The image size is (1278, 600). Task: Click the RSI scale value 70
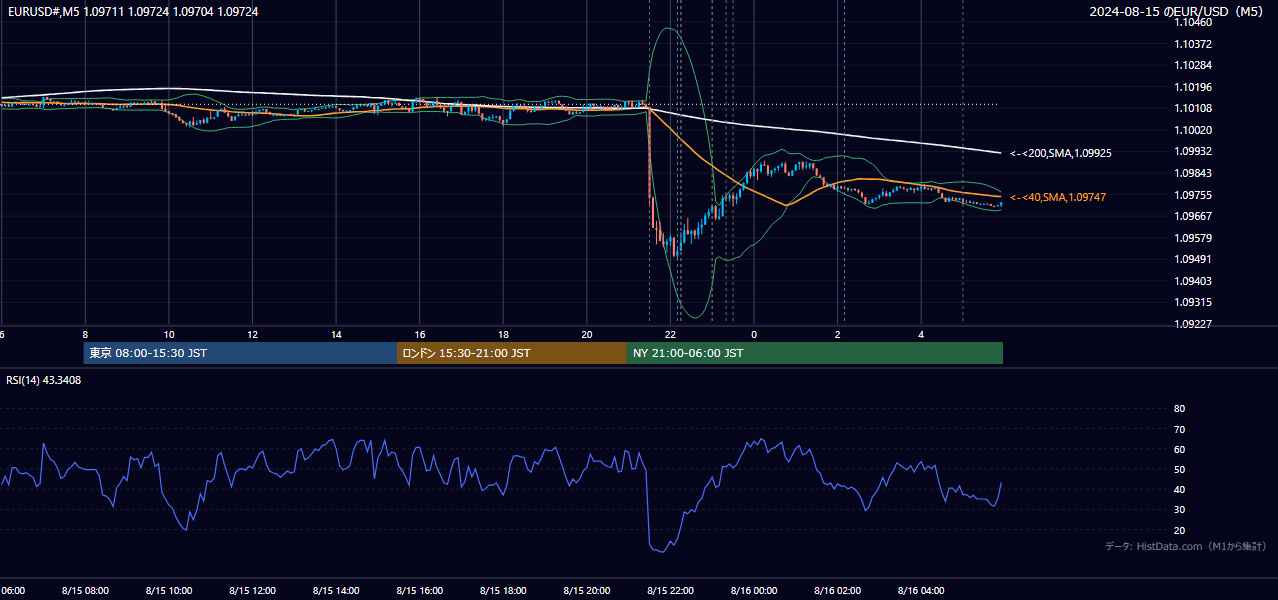[x=1179, y=429]
